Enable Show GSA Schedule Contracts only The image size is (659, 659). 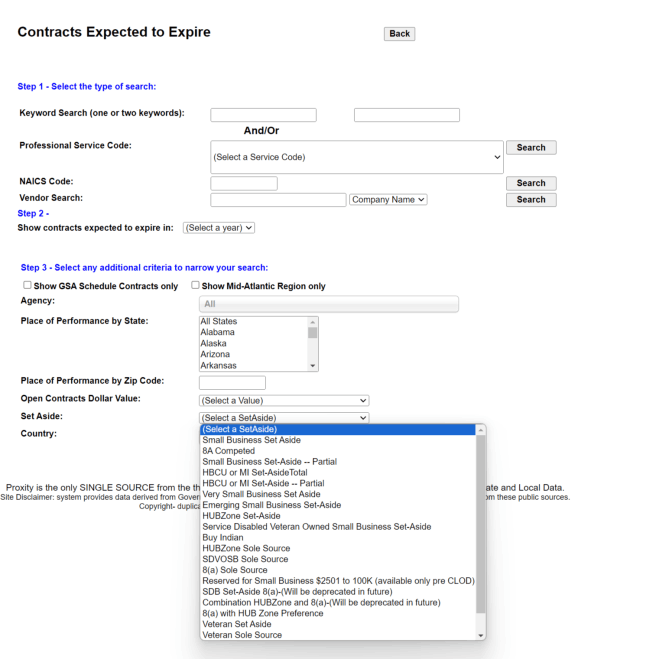coord(27,285)
